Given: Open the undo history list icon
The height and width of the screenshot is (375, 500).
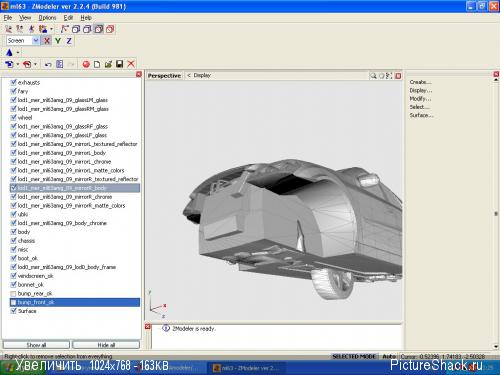Looking at the screenshot, I should point(59,64).
